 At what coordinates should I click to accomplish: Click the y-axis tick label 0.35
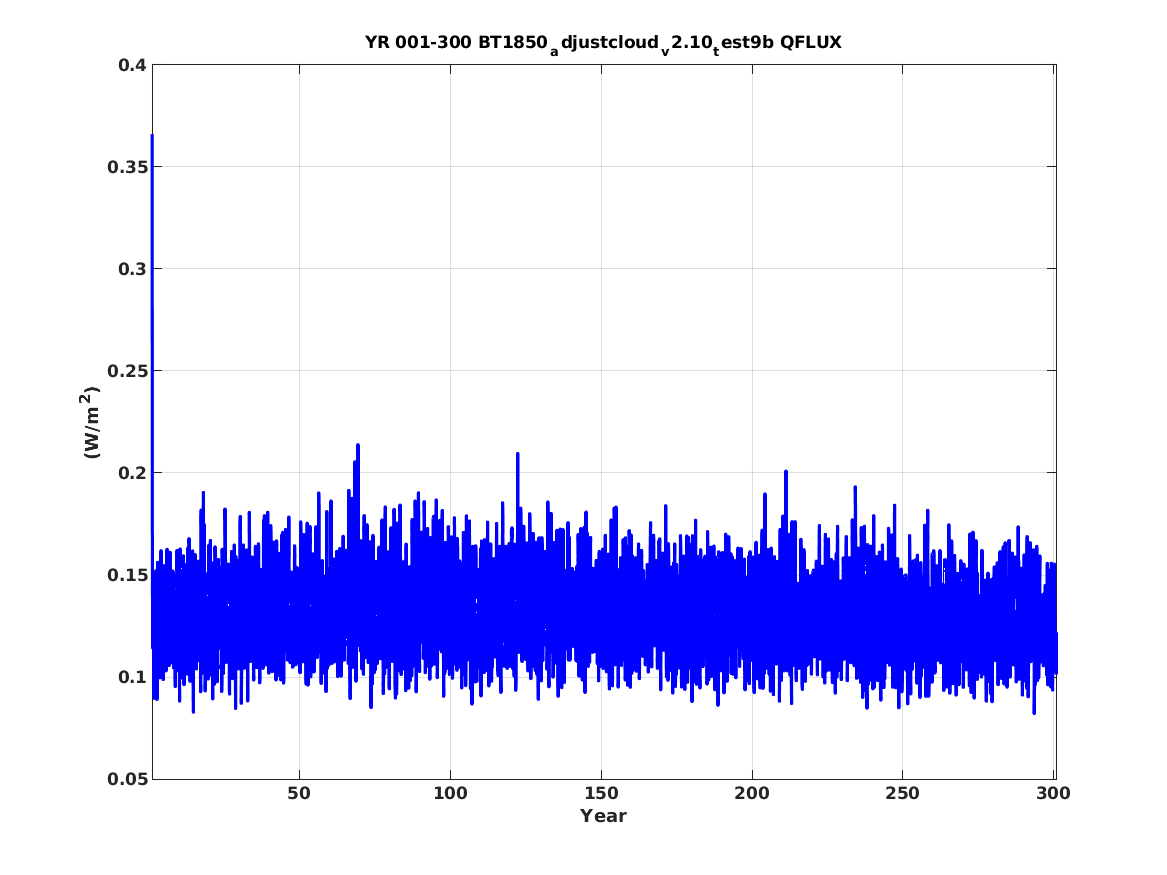pos(127,167)
